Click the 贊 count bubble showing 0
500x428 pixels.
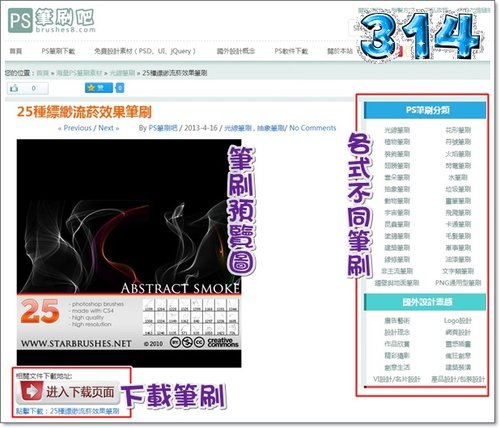click(x=120, y=88)
